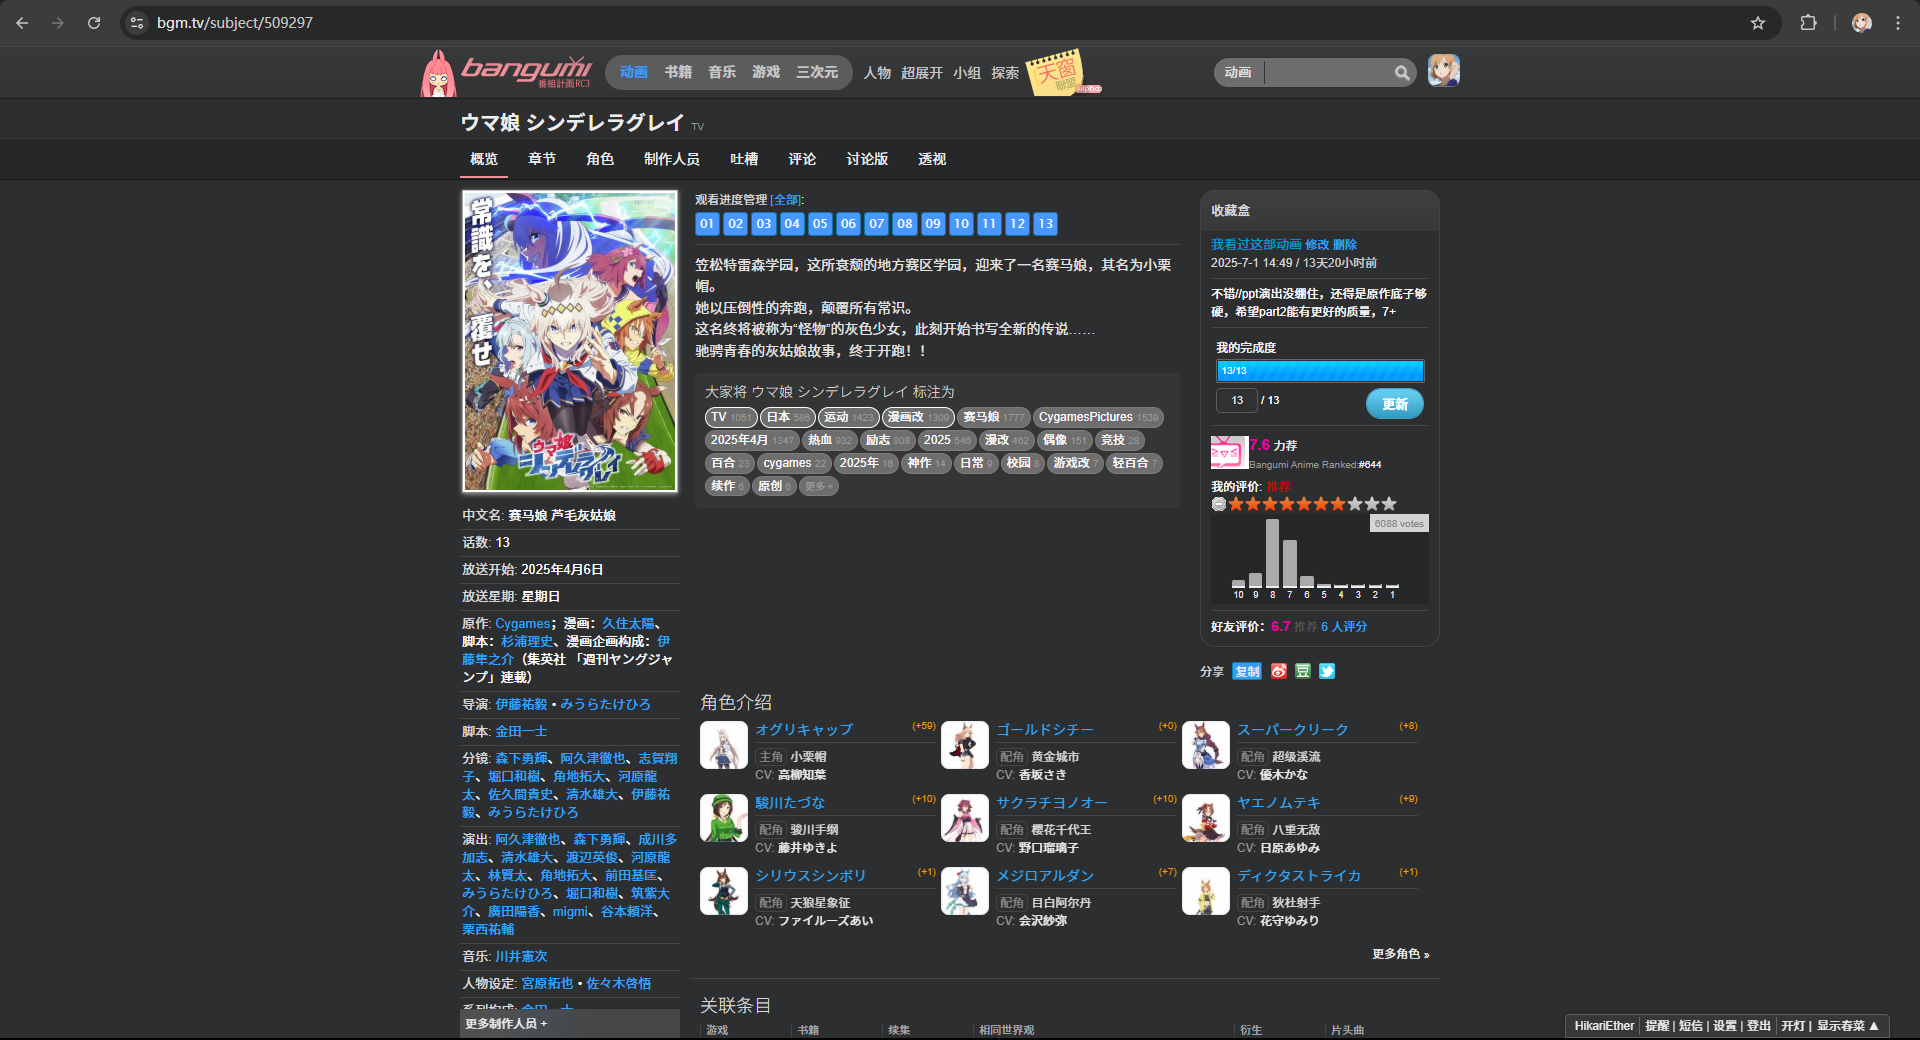This screenshot has width=1920, height=1040.
Task: Toggle episode 09 watch status
Action: pos(933,224)
